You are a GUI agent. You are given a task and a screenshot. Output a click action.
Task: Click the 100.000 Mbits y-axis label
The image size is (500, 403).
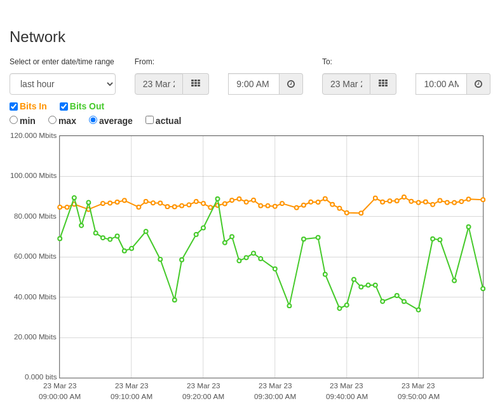click(33, 176)
